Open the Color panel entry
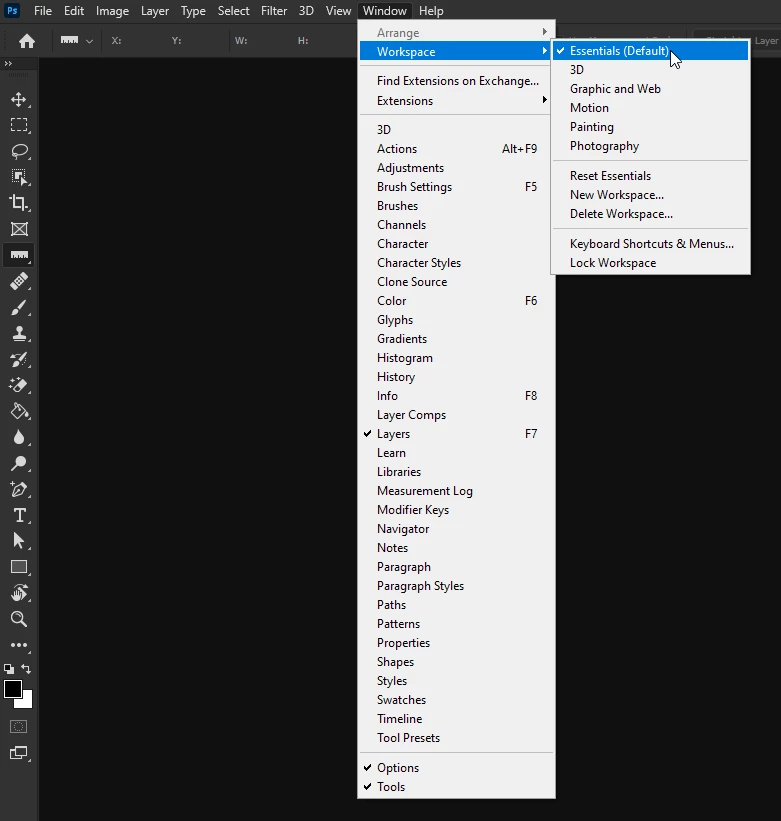The width and height of the screenshot is (781, 821). pyautogui.click(x=456, y=301)
